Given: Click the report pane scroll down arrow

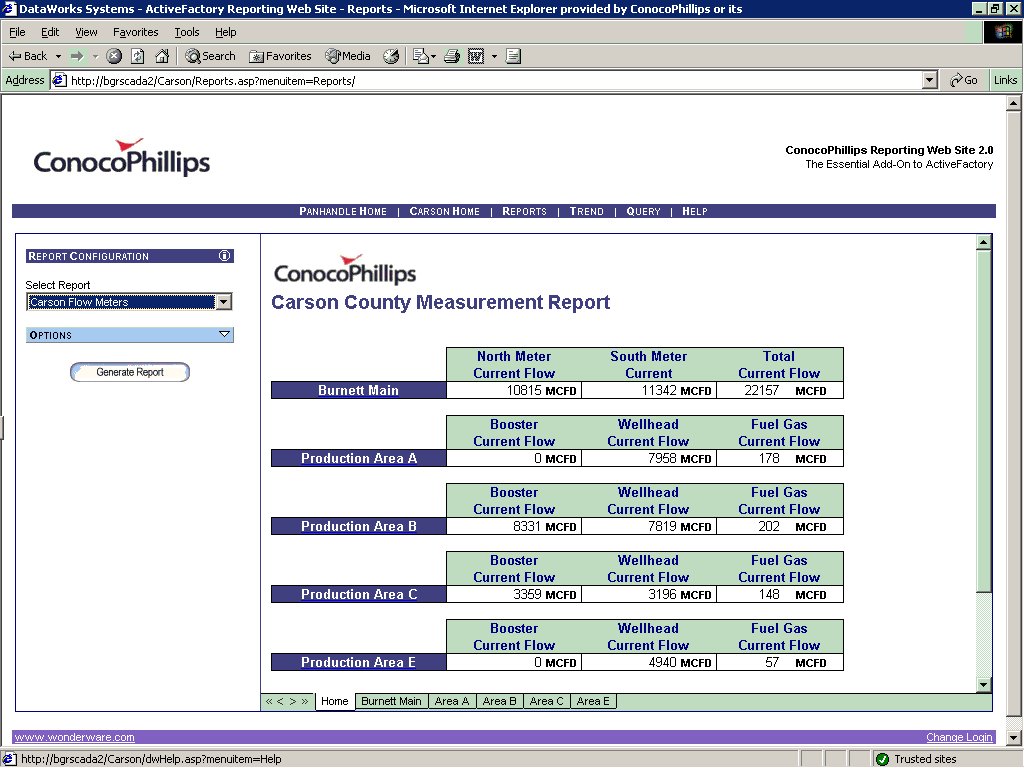Looking at the screenshot, I should (x=983, y=684).
